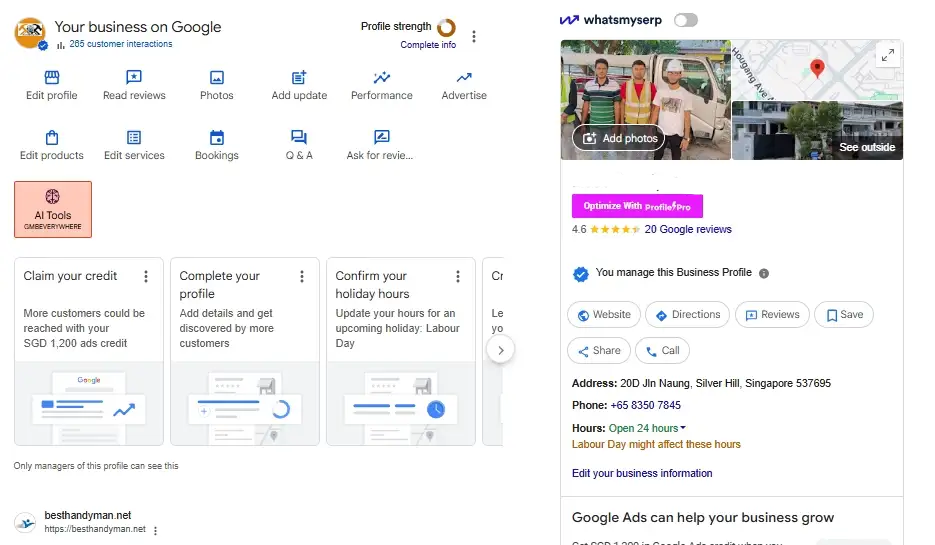
Task: Click Optimize With ProfilePro button
Action: pyautogui.click(x=637, y=206)
